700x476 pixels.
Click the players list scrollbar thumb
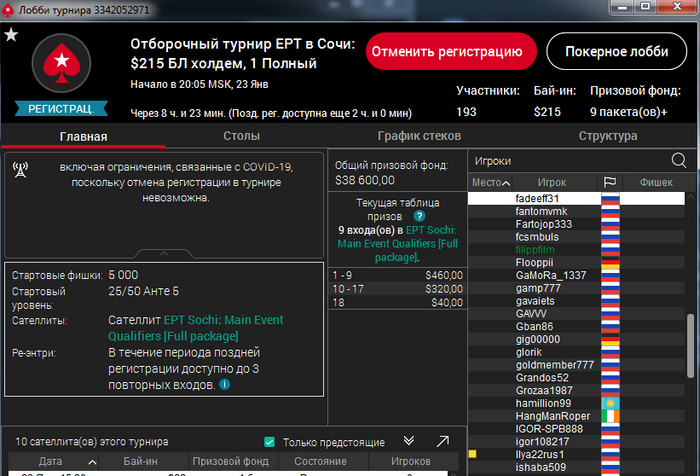point(690,346)
